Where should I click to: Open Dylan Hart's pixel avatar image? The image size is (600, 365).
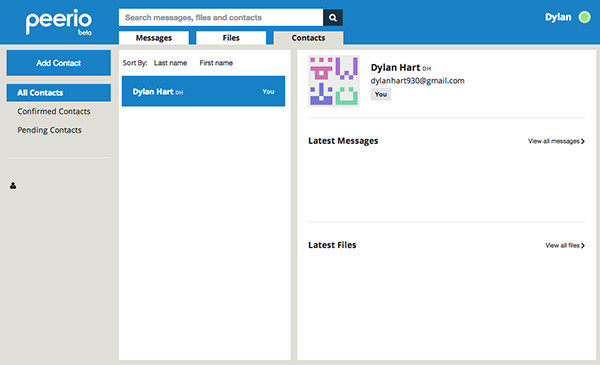pos(334,81)
